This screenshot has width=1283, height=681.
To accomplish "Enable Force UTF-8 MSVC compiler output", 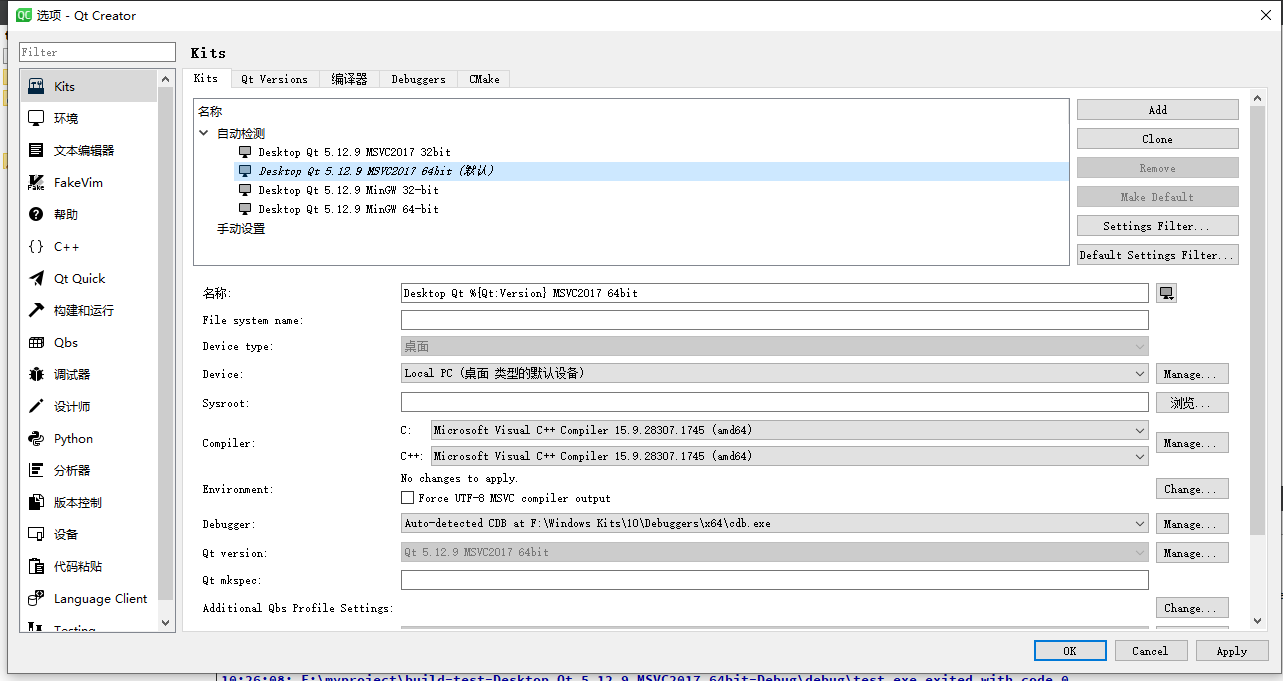I will (408, 497).
